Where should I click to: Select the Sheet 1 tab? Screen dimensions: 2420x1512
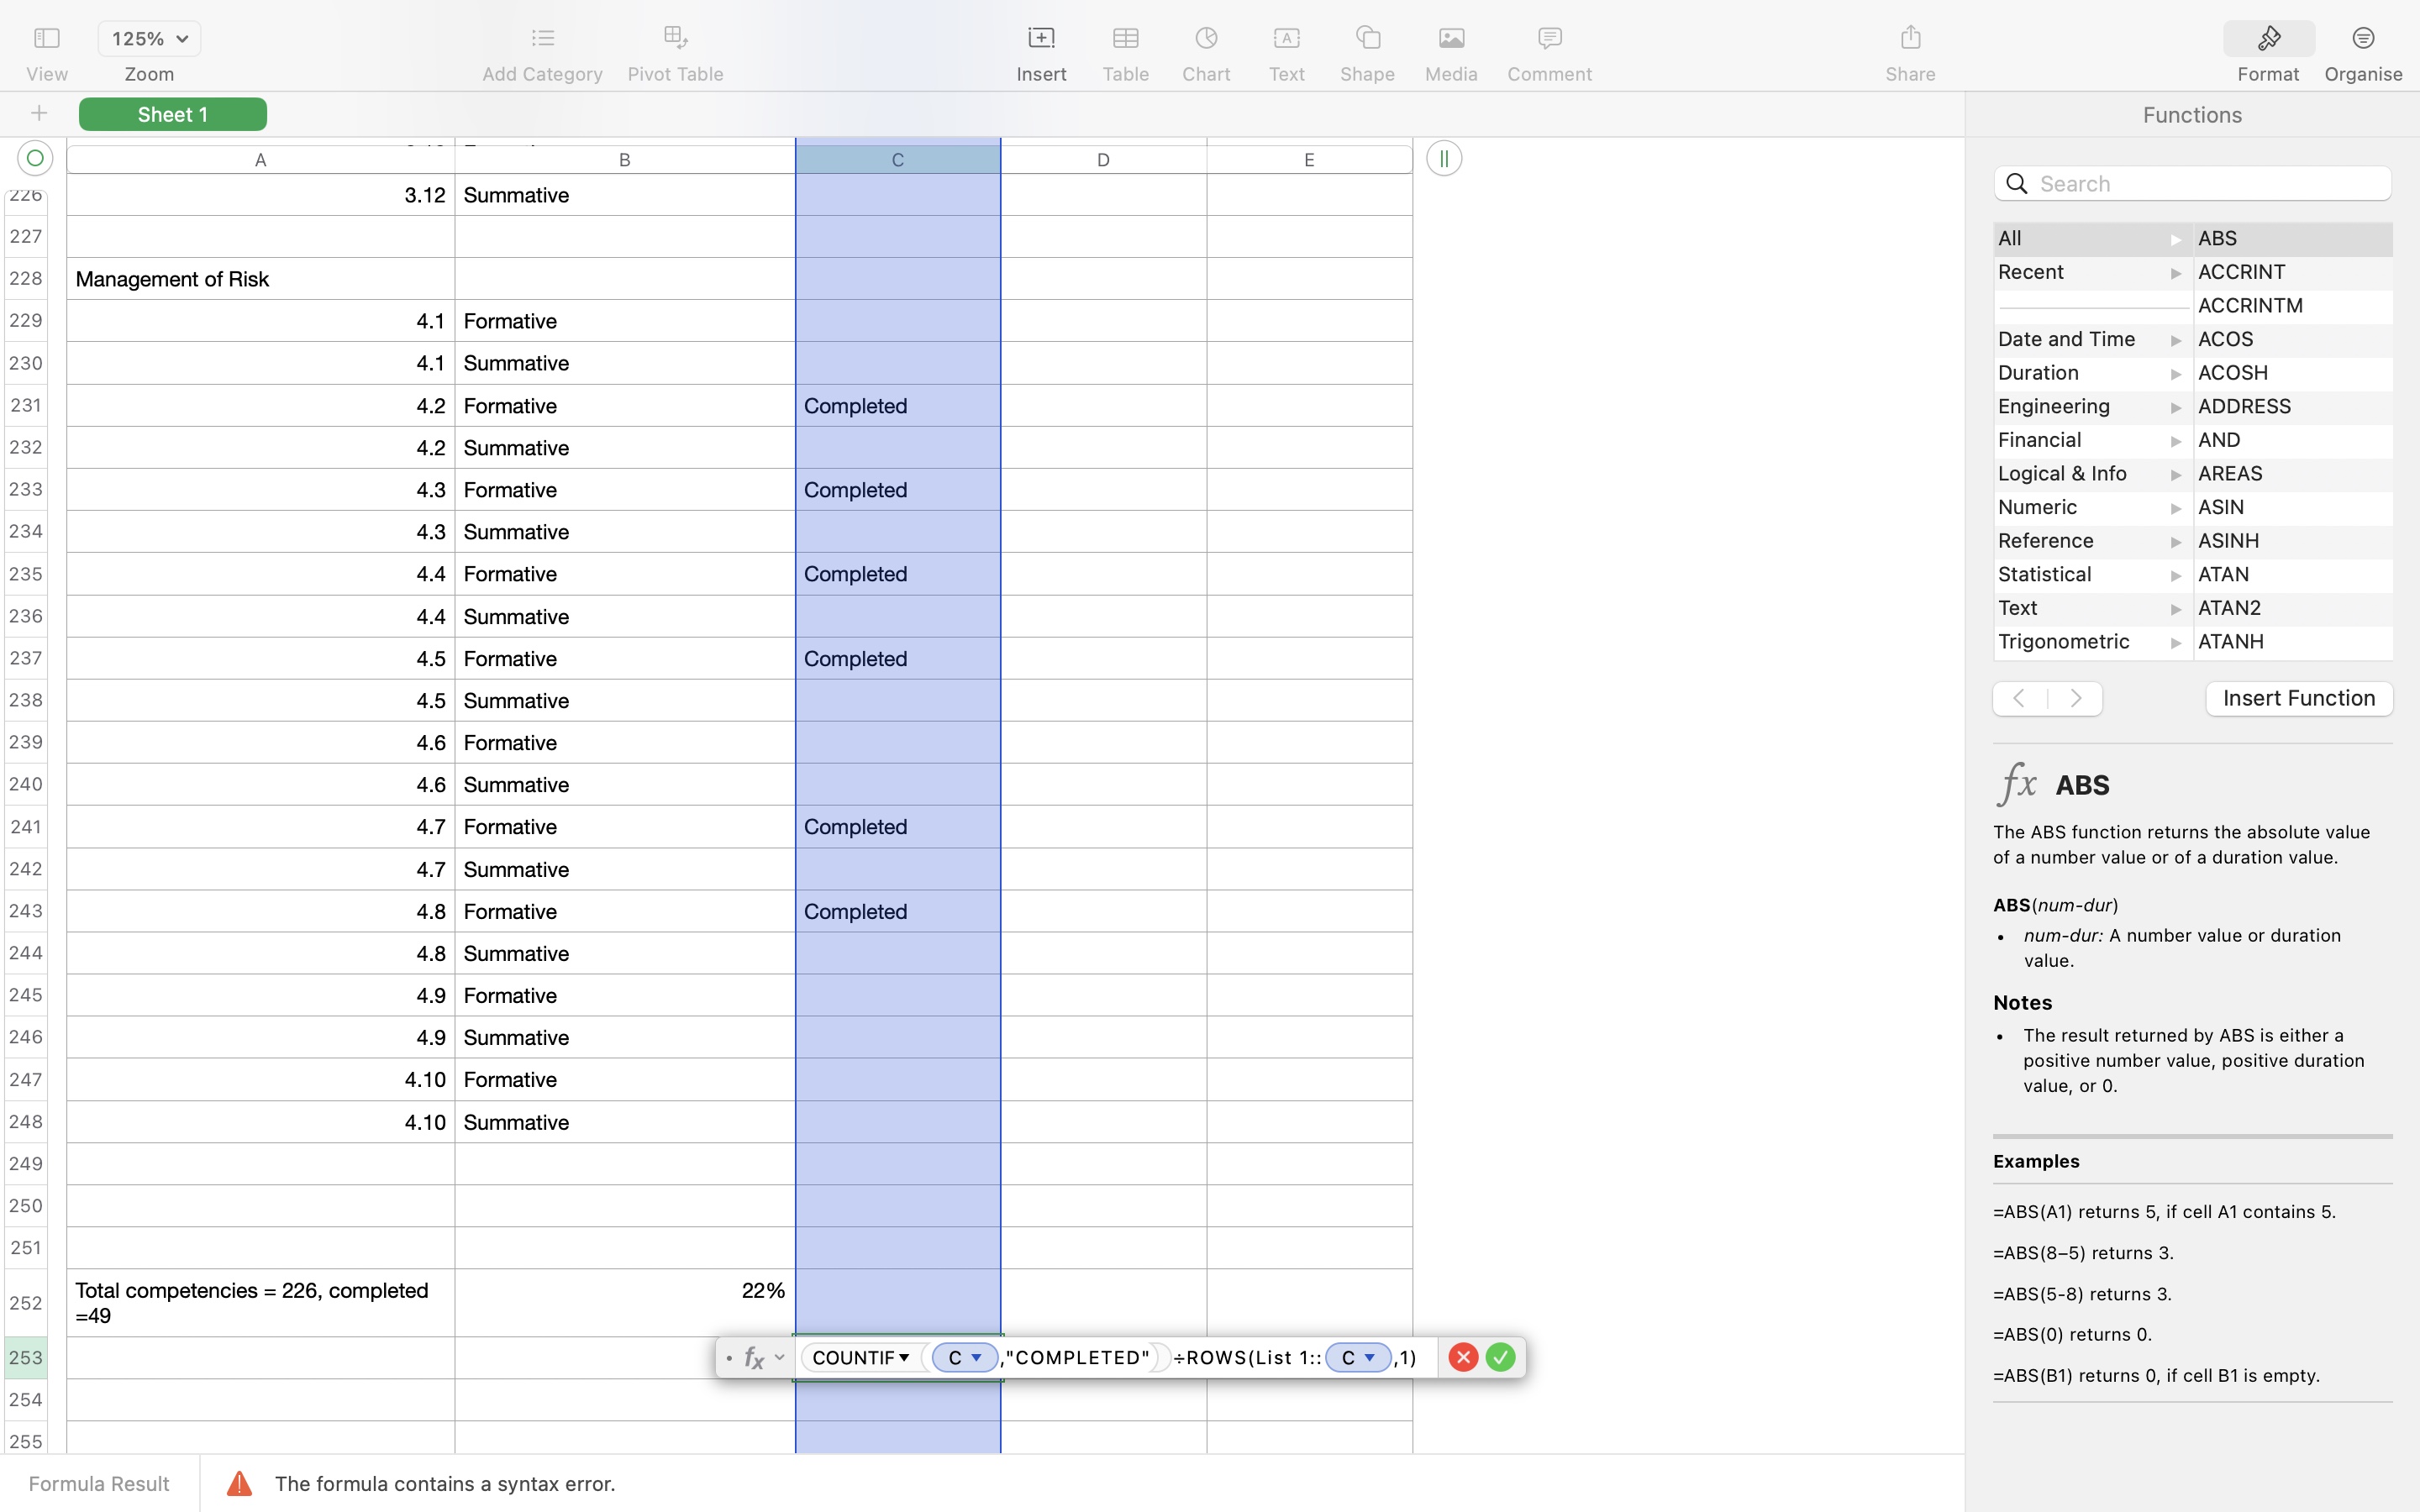click(172, 114)
